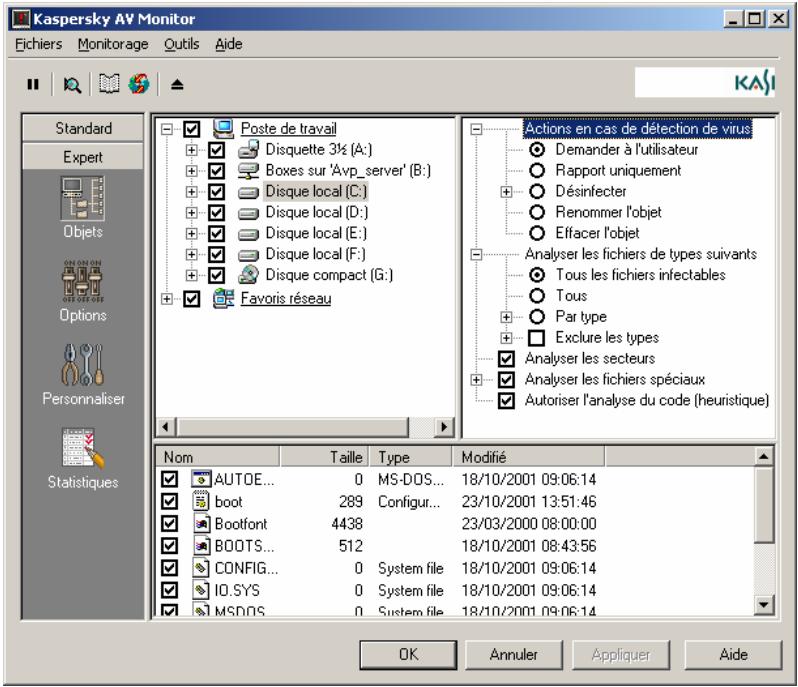This screenshot has height=687, width=798.
Task: Switch to the Standard tab
Action: click(x=83, y=128)
